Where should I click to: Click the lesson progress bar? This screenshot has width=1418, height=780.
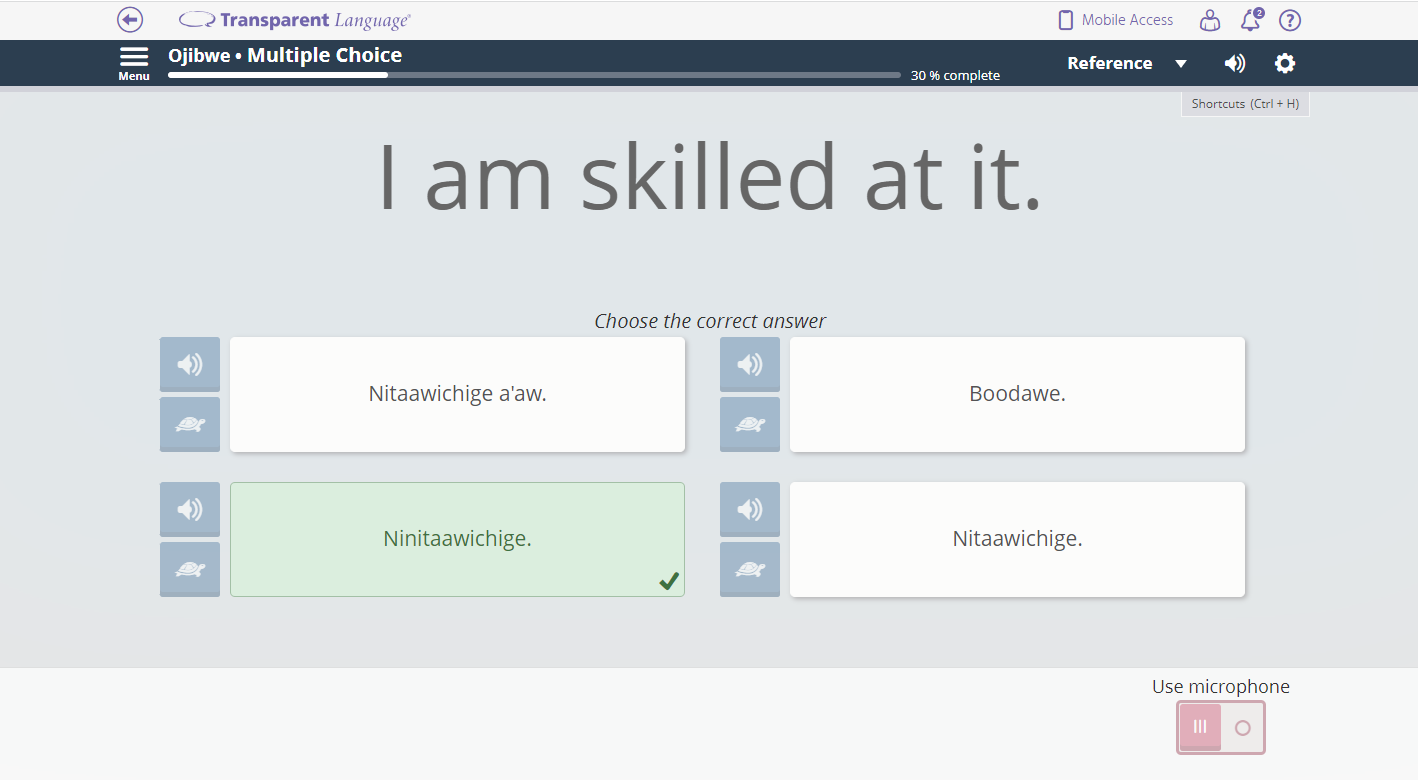534,75
